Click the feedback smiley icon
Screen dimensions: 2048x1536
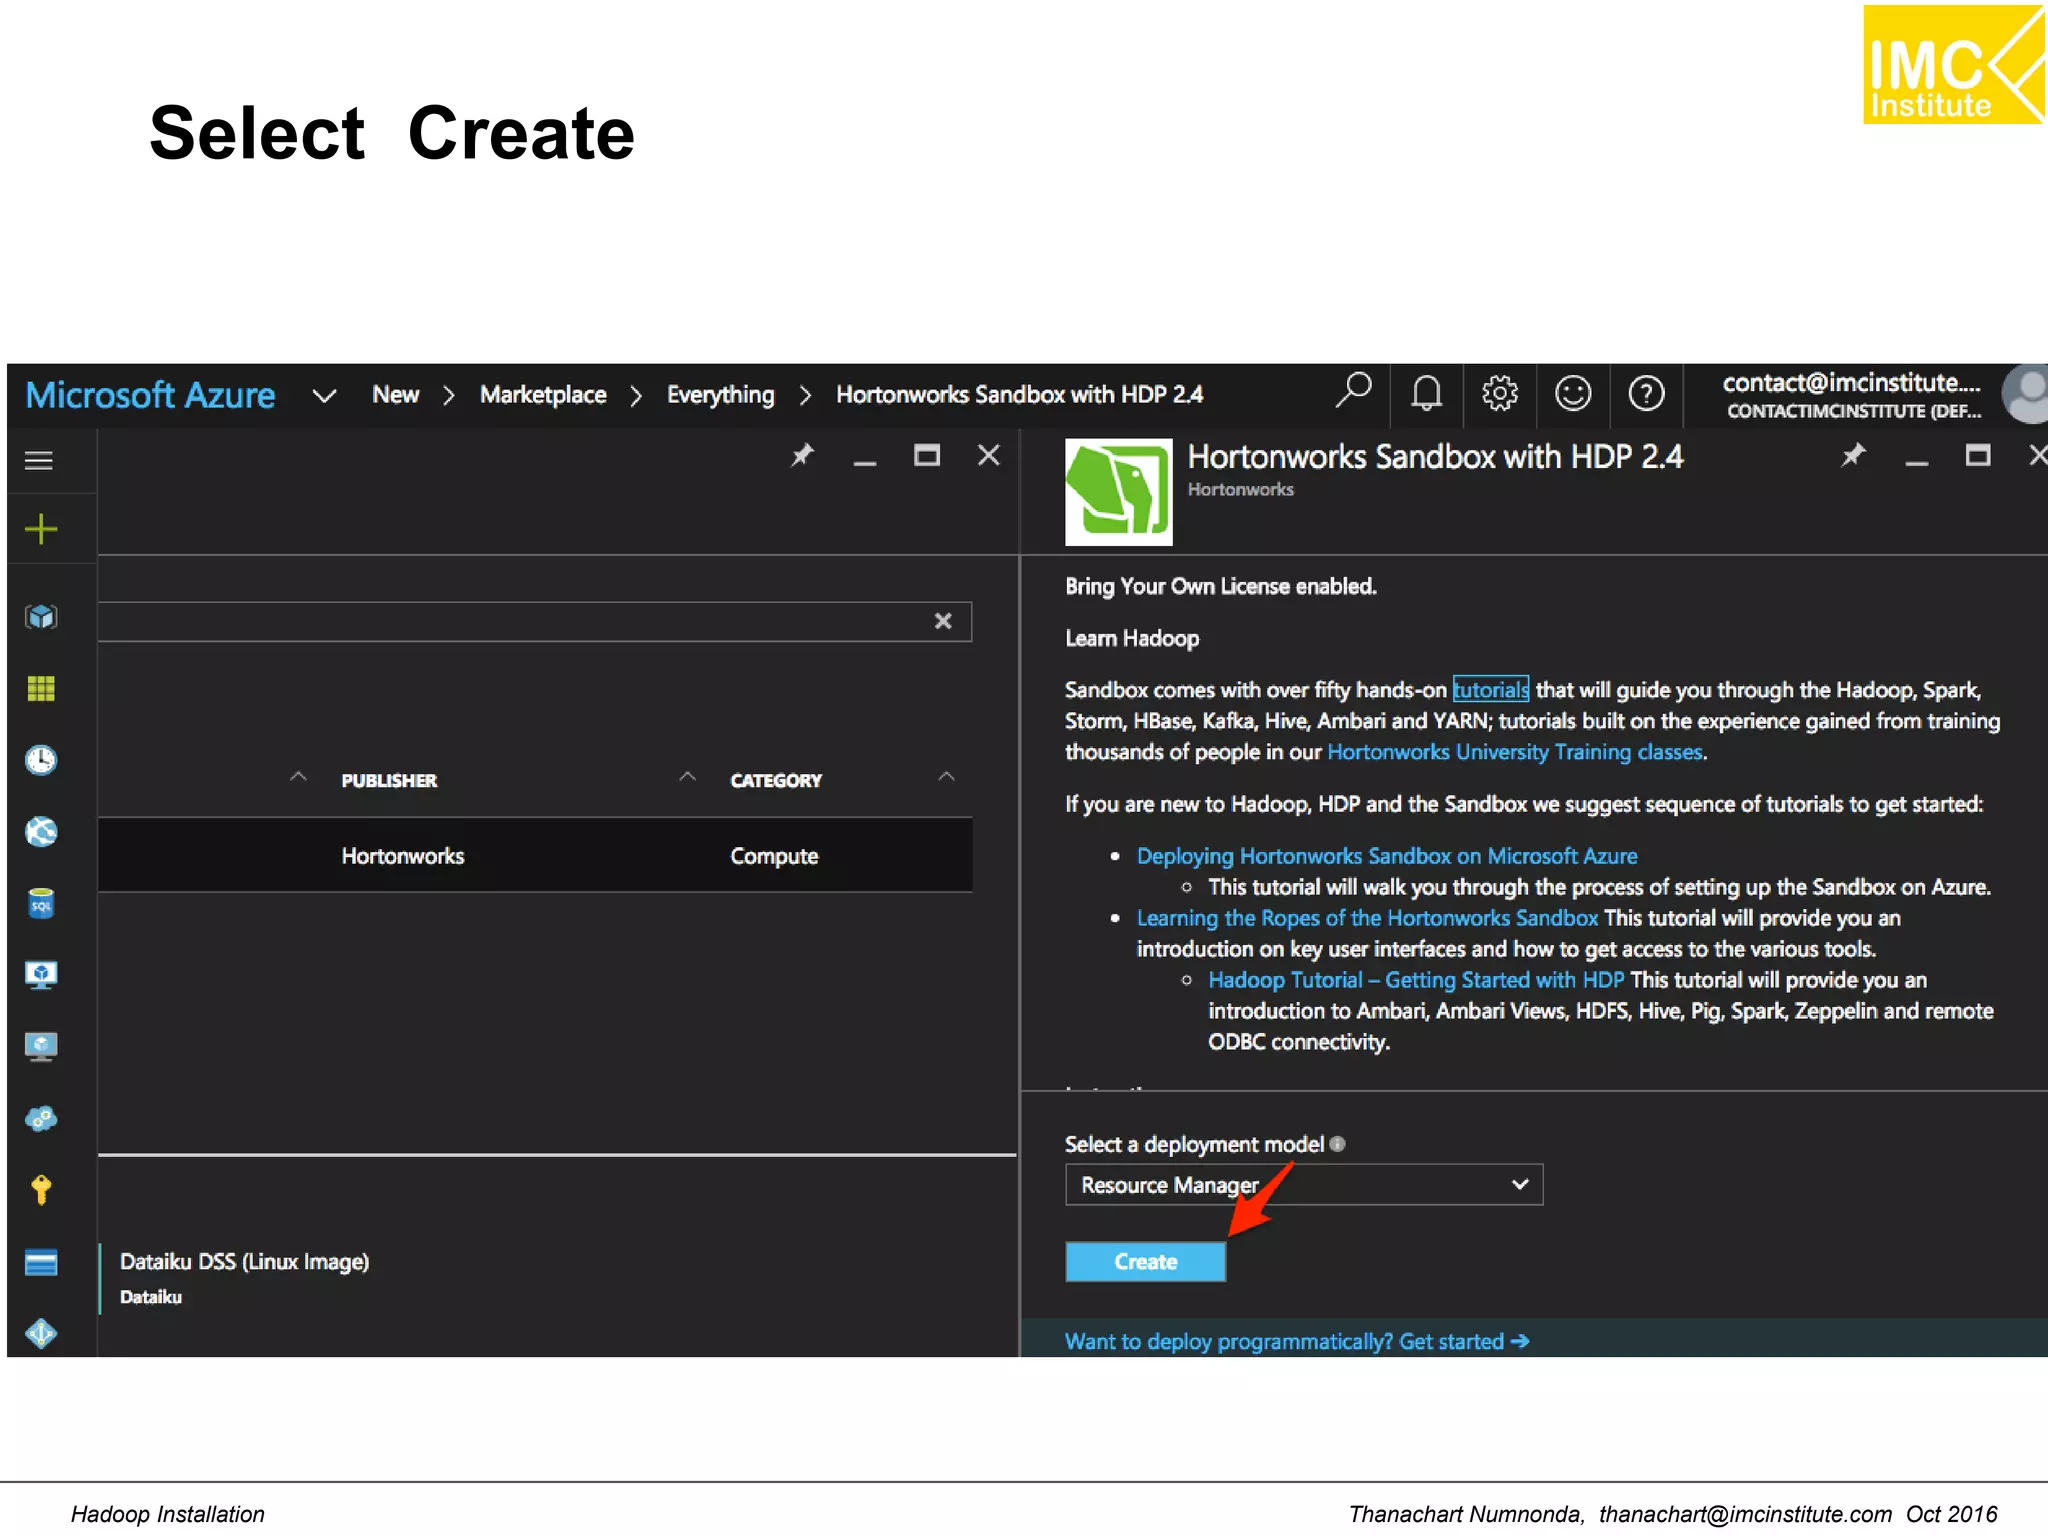coord(1573,393)
